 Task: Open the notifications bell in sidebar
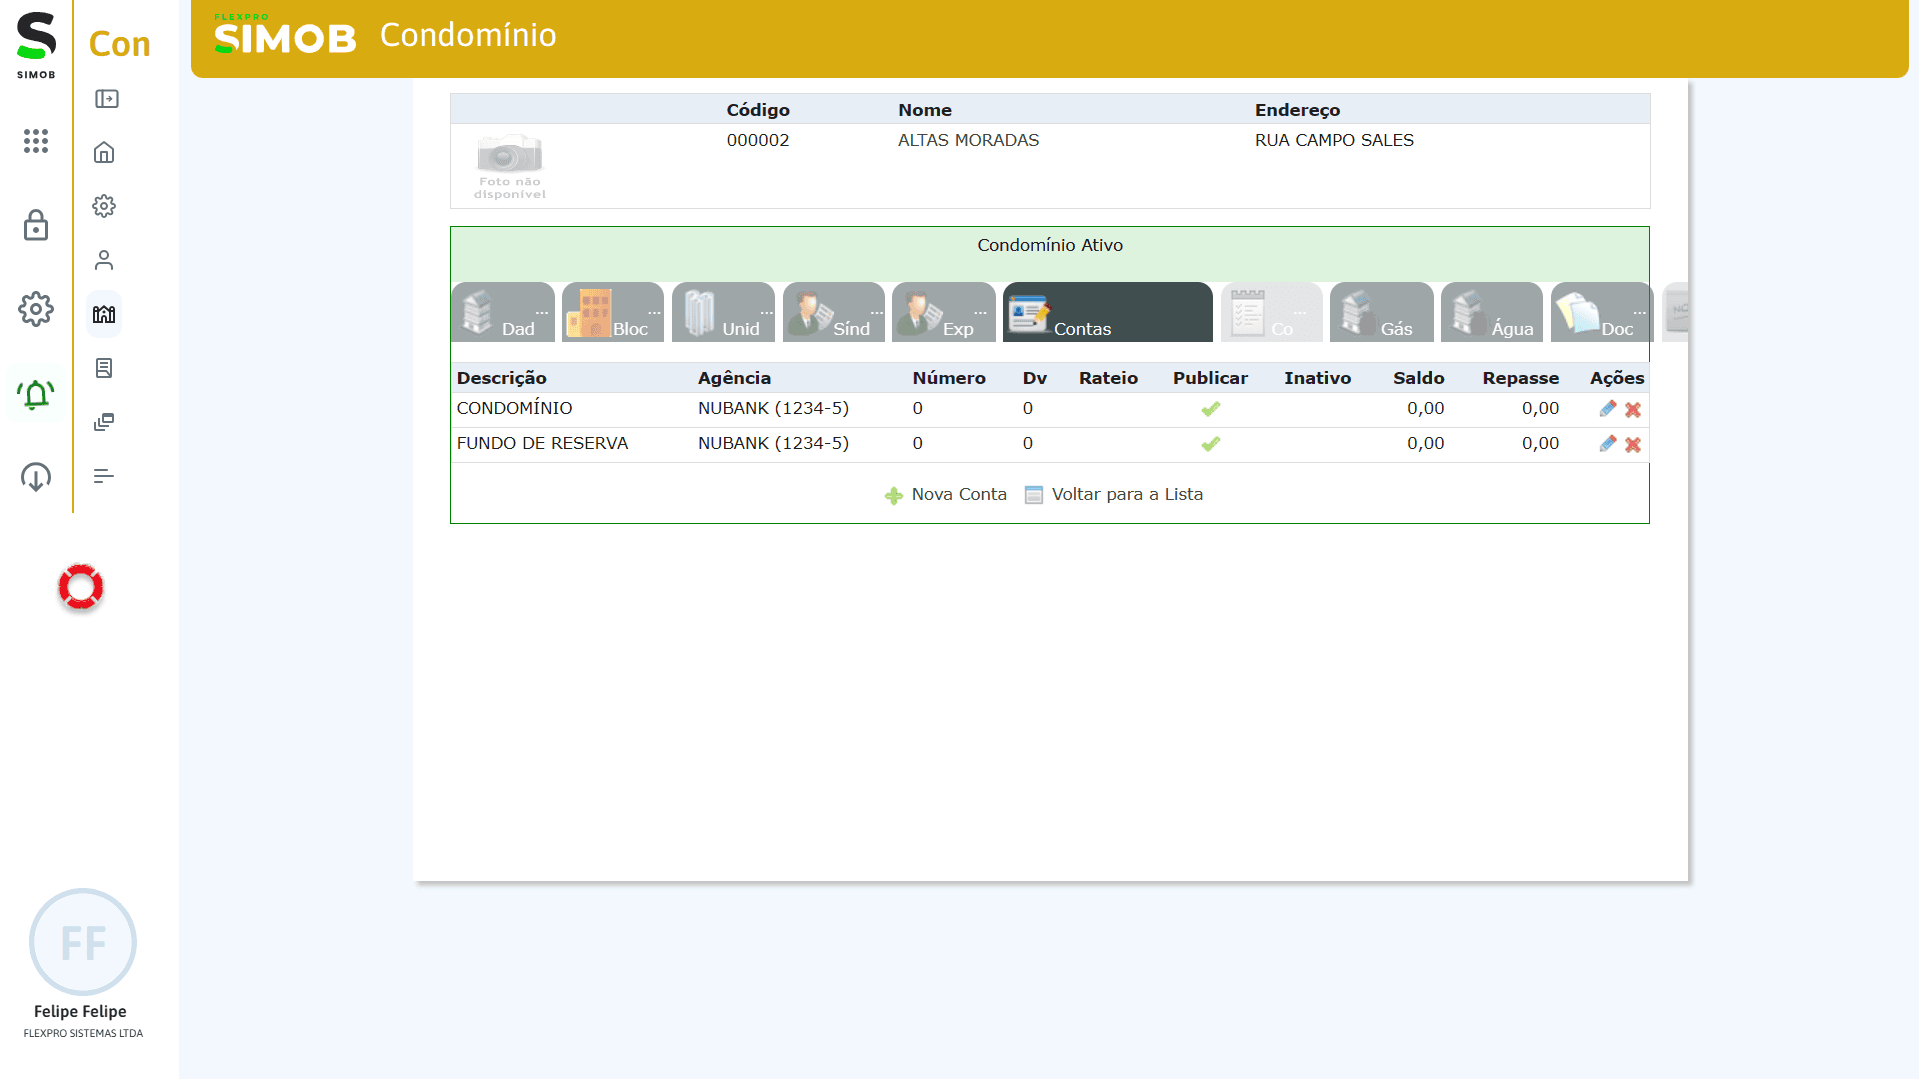[36, 395]
